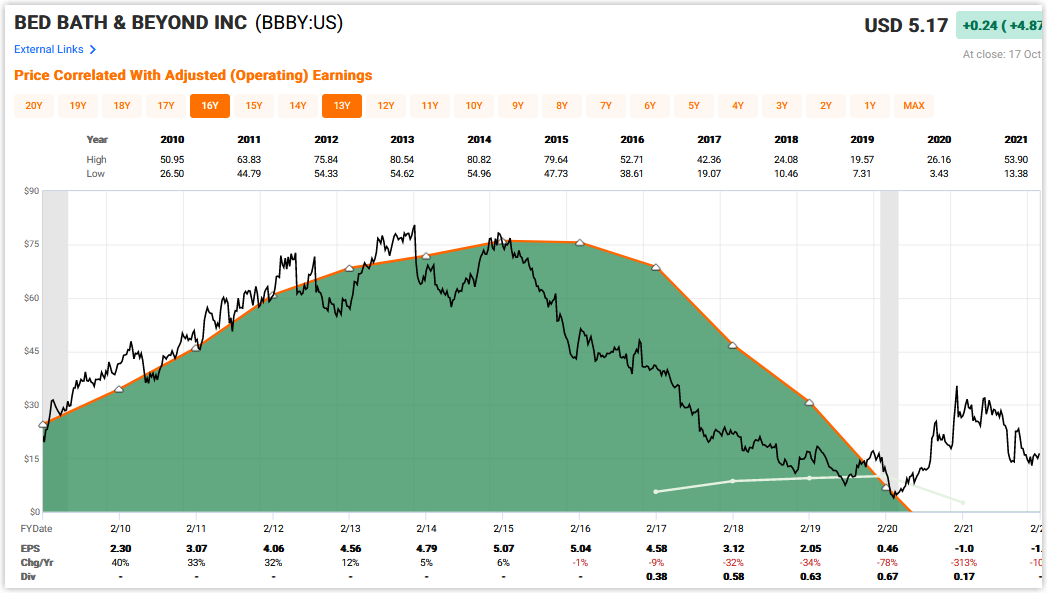
Task: Click the BBBY:US ticker symbol
Action: click(x=299, y=23)
